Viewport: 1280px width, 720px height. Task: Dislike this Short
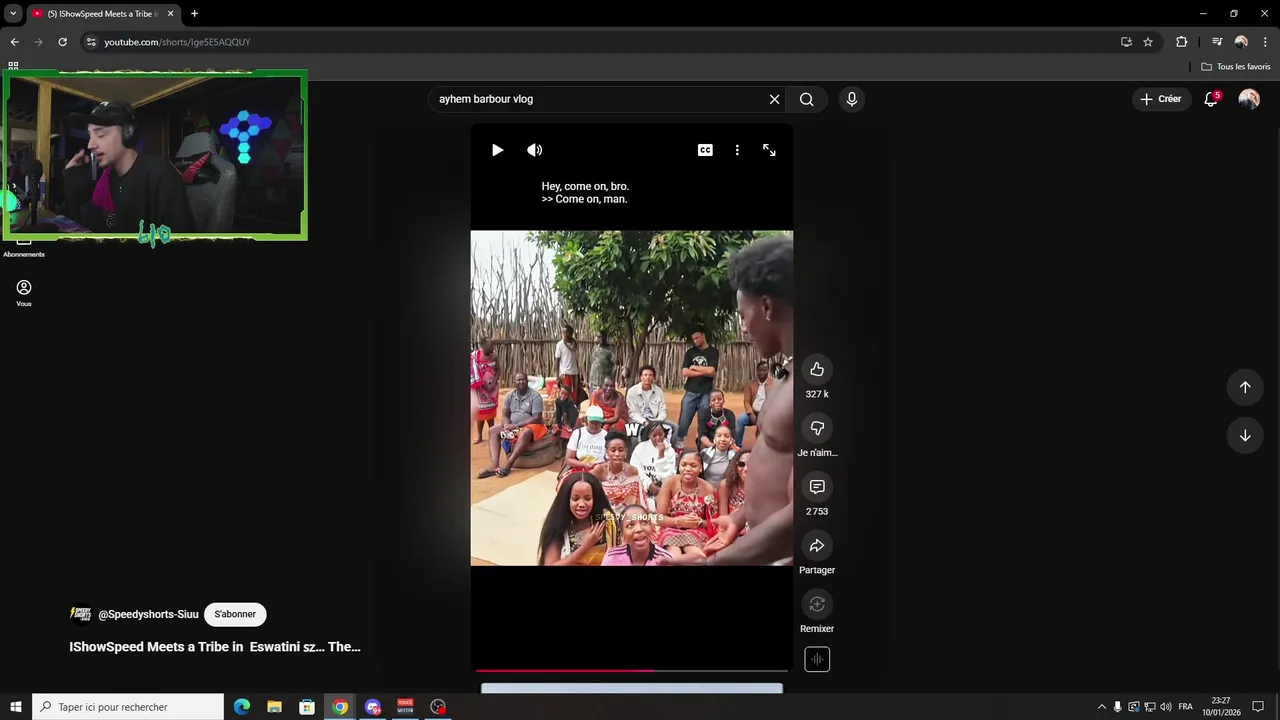click(x=817, y=428)
